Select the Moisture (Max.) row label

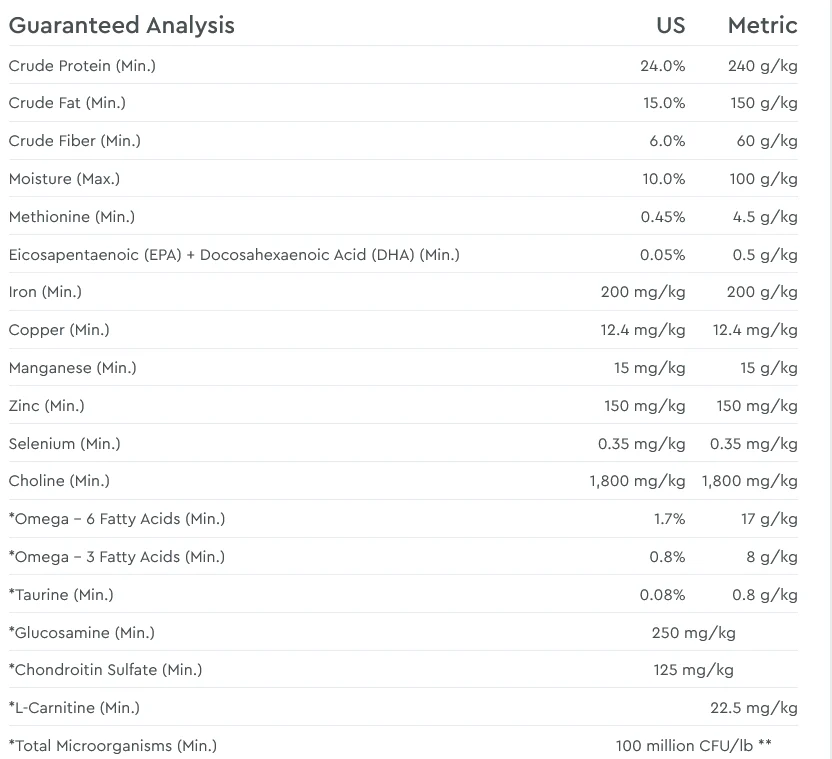click(64, 179)
